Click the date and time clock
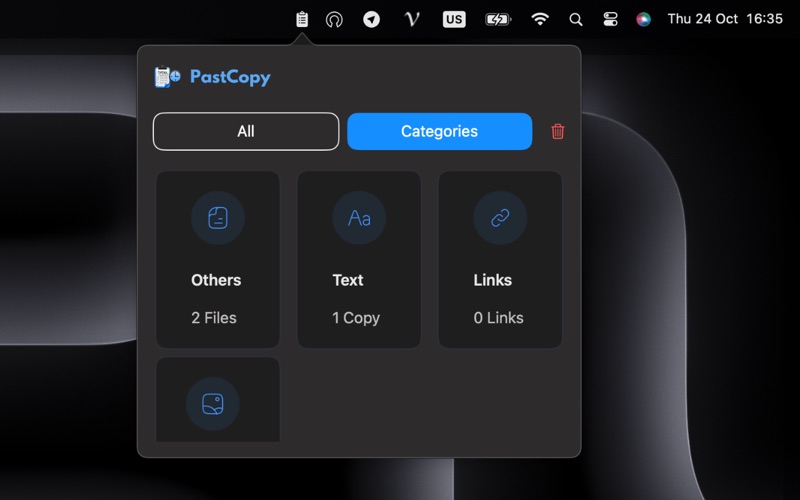This screenshot has width=800, height=500. click(725, 19)
